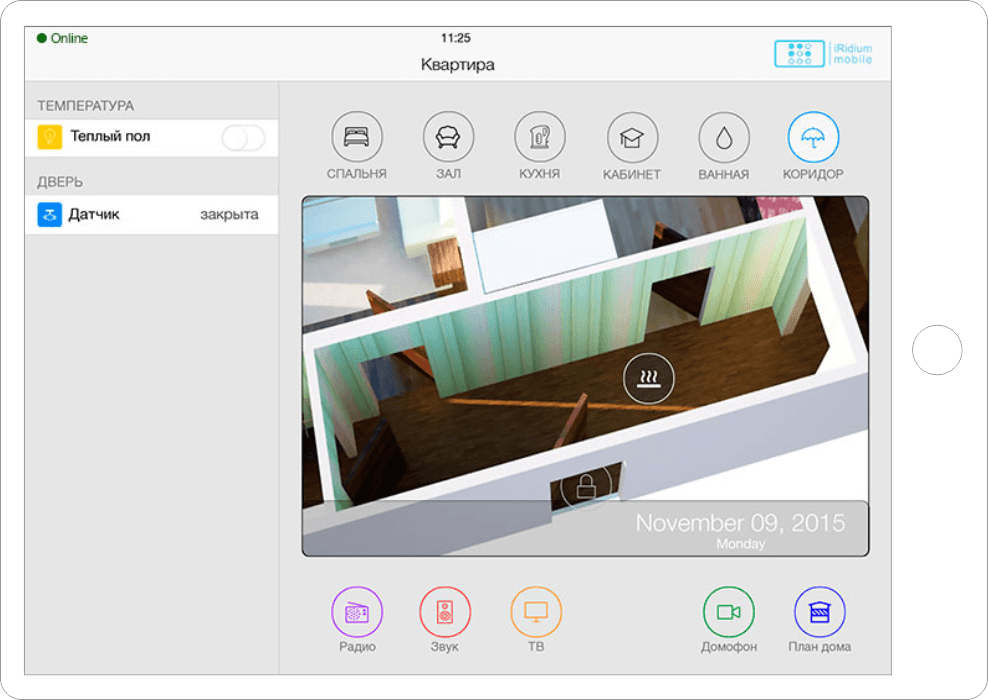The height and width of the screenshot is (700, 988).
Task: Open the Звук speaker control
Action: [x=445, y=612]
